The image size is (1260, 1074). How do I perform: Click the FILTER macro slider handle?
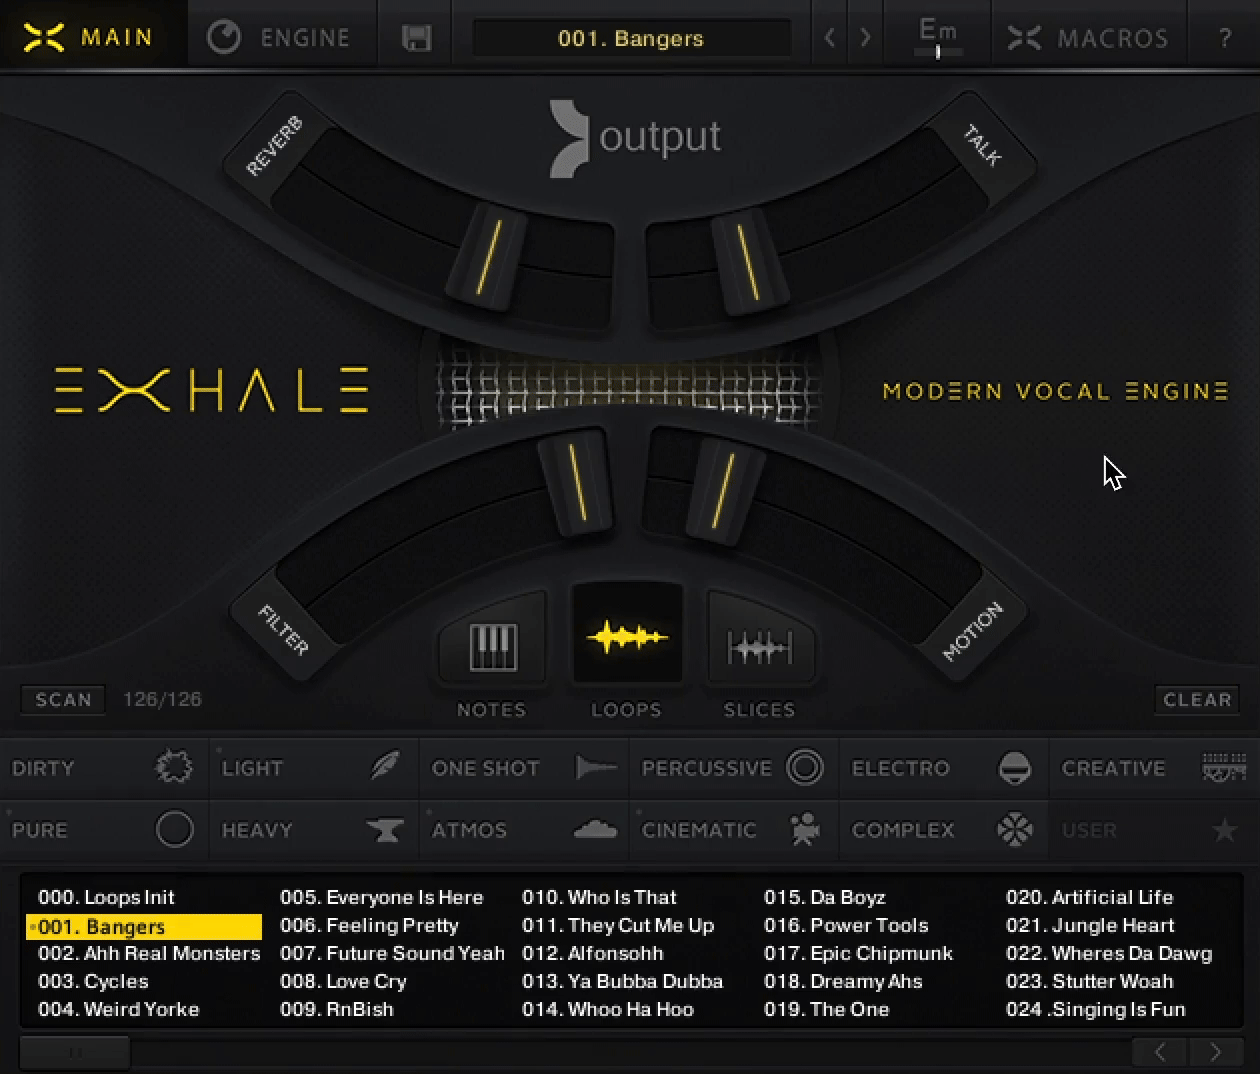click(x=576, y=482)
